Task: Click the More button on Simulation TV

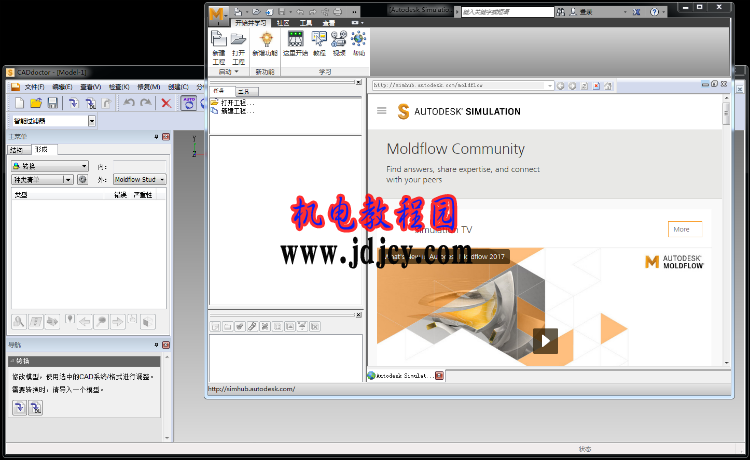Action: click(684, 230)
